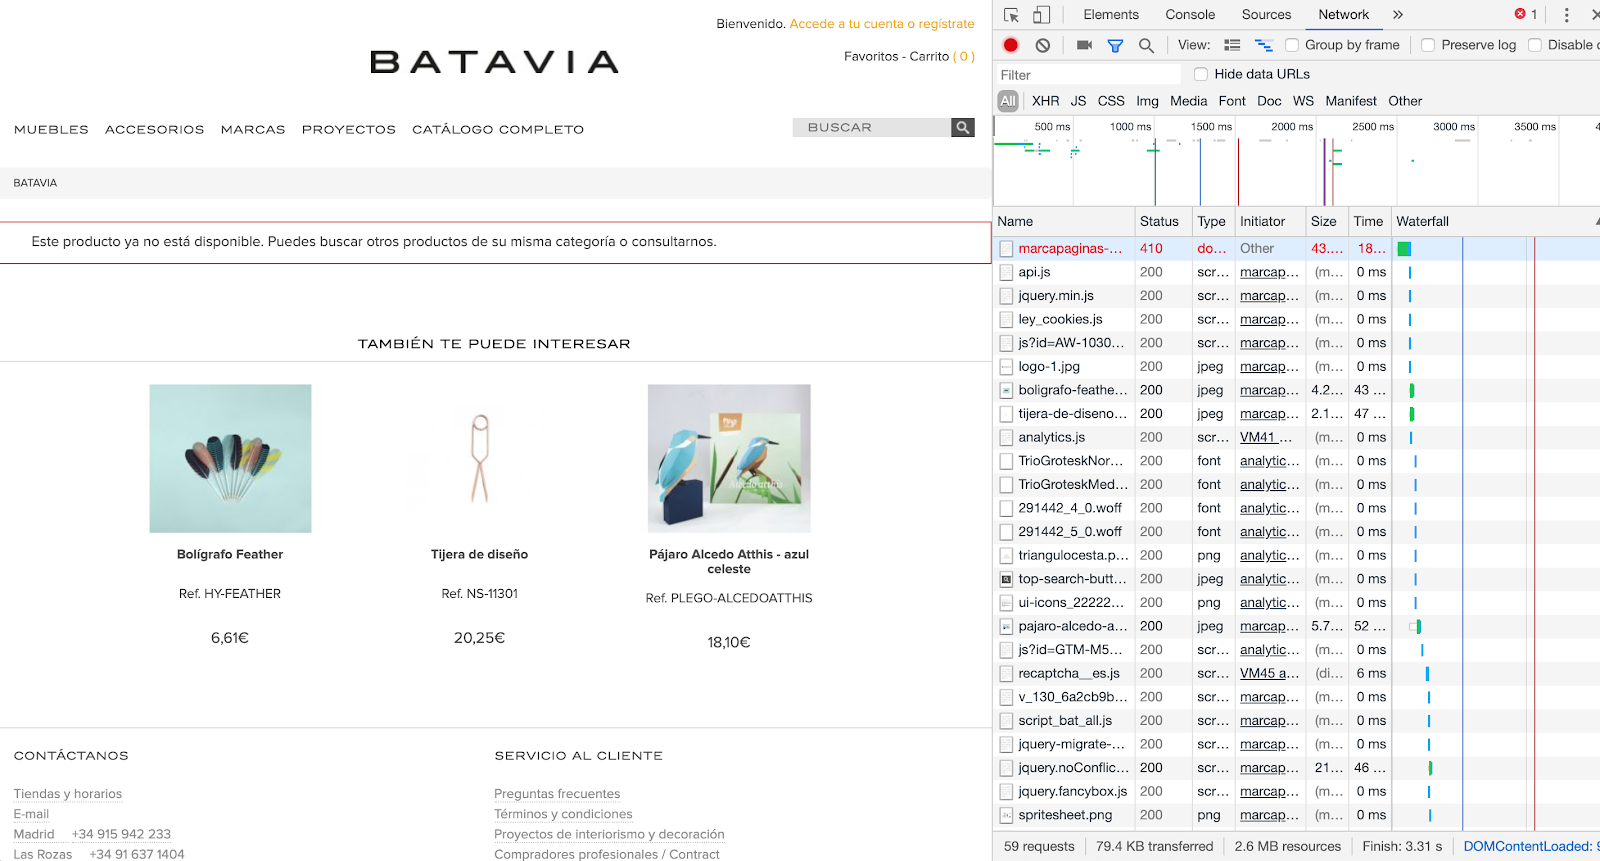This screenshot has width=1600, height=861.
Task: Filter requests by XHR type
Action: 1045,101
